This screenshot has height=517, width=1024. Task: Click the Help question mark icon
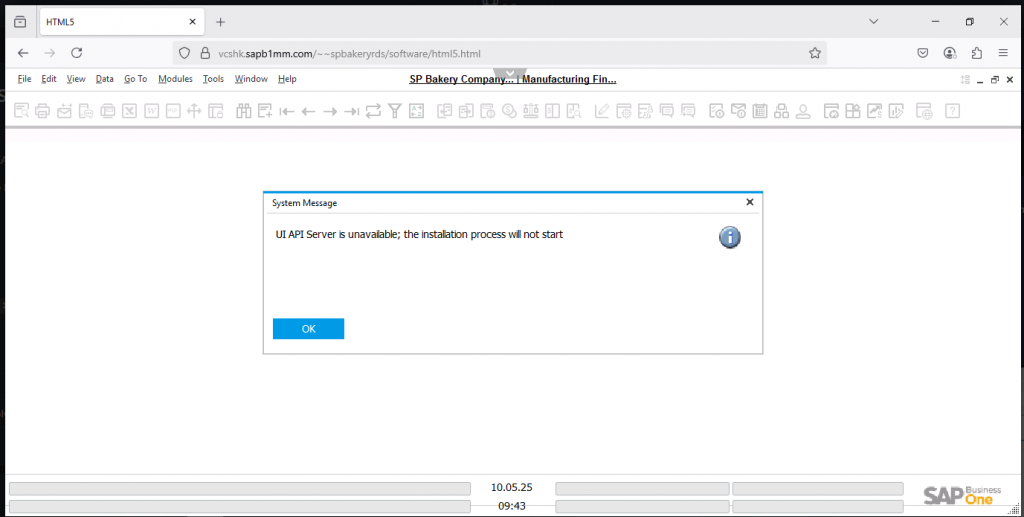pos(953,112)
